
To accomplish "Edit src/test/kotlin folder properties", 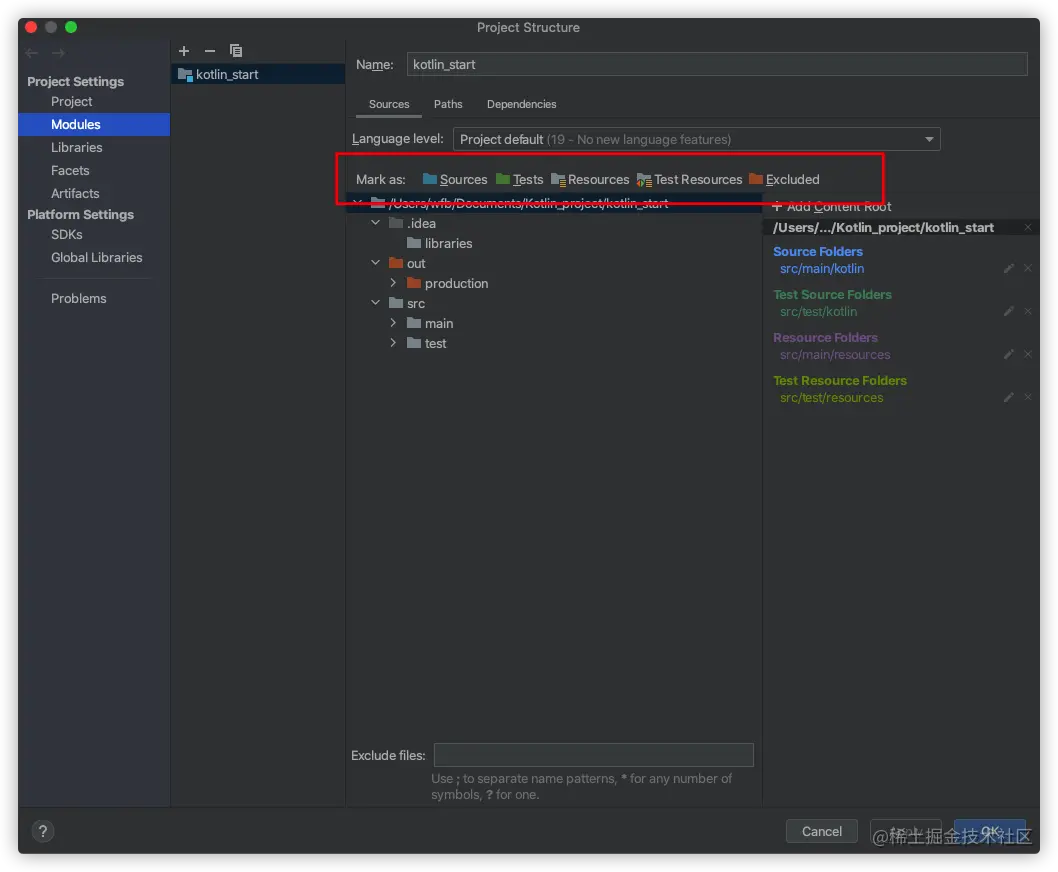I will point(1009,311).
